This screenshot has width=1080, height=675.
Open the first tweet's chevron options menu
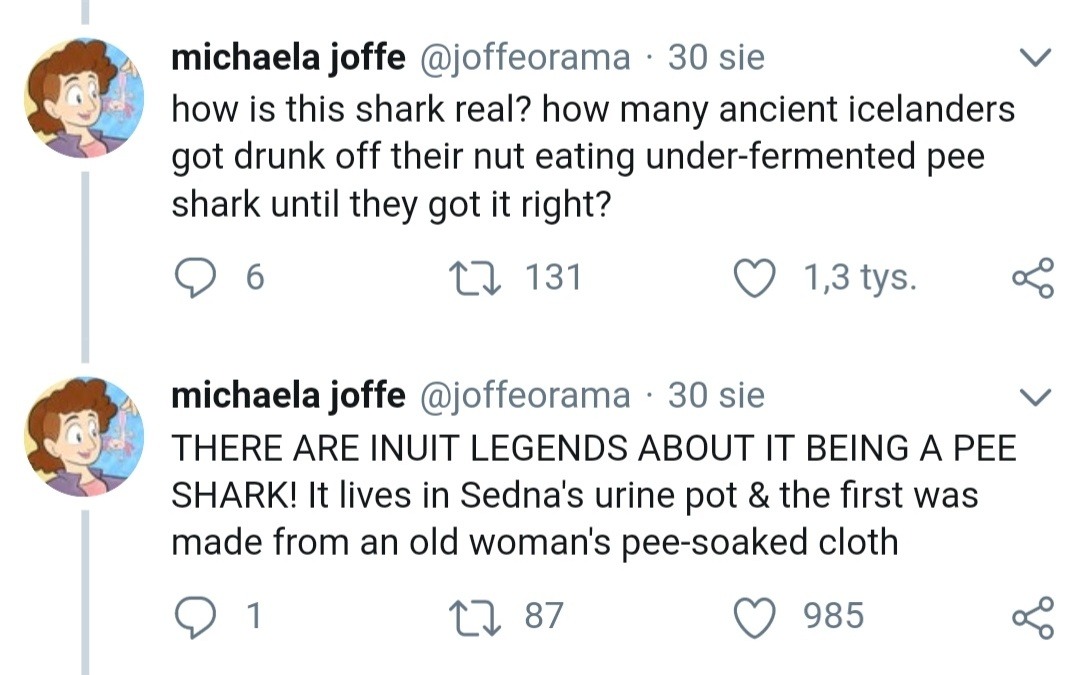point(1036,59)
